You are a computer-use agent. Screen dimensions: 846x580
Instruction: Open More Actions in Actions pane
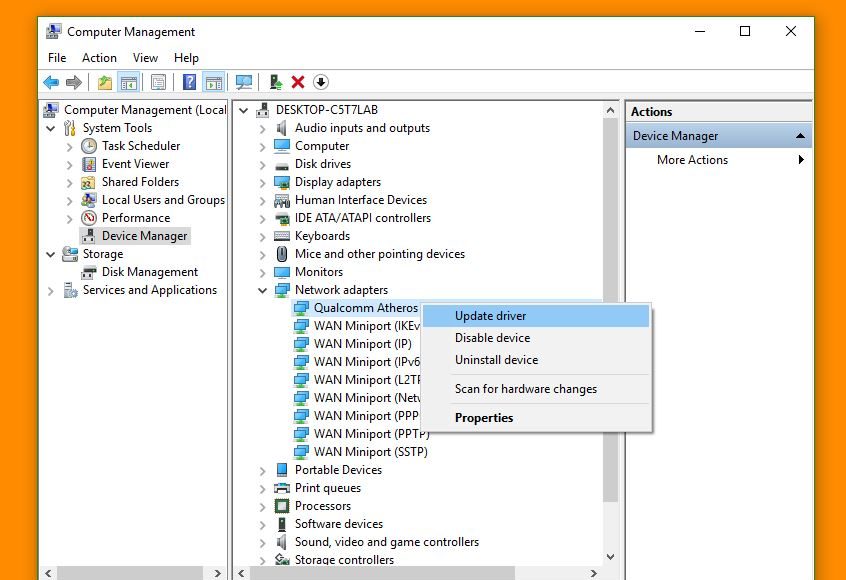click(692, 160)
